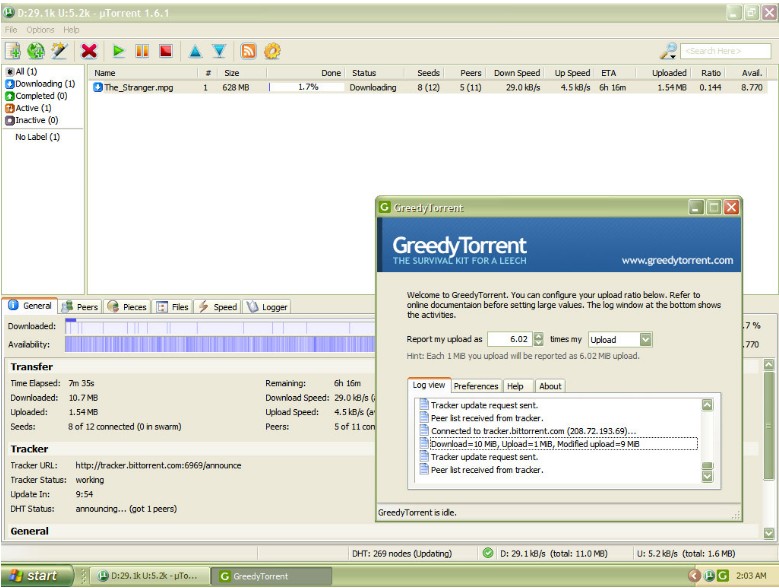The width and height of the screenshot is (779, 588).
Task: Open Preferences with the gear icon
Action: (x=272, y=51)
